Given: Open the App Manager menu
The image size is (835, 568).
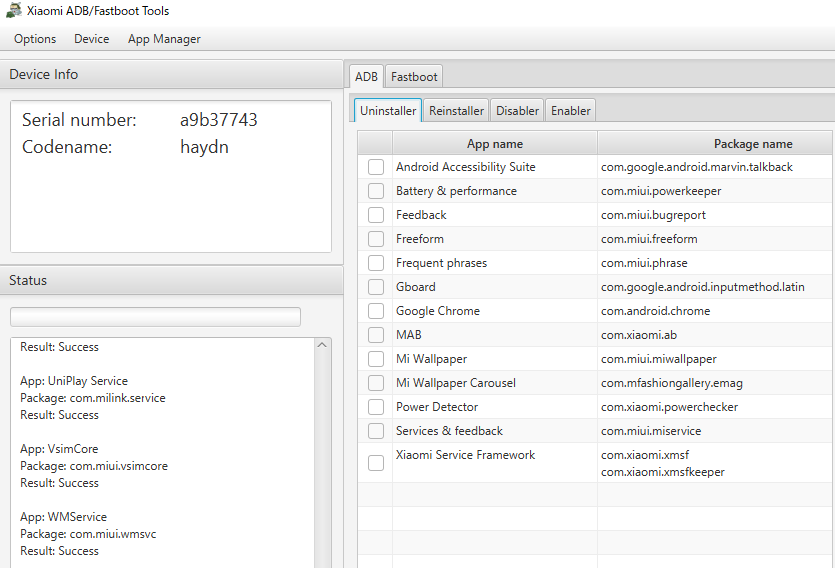Looking at the screenshot, I should [x=164, y=39].
